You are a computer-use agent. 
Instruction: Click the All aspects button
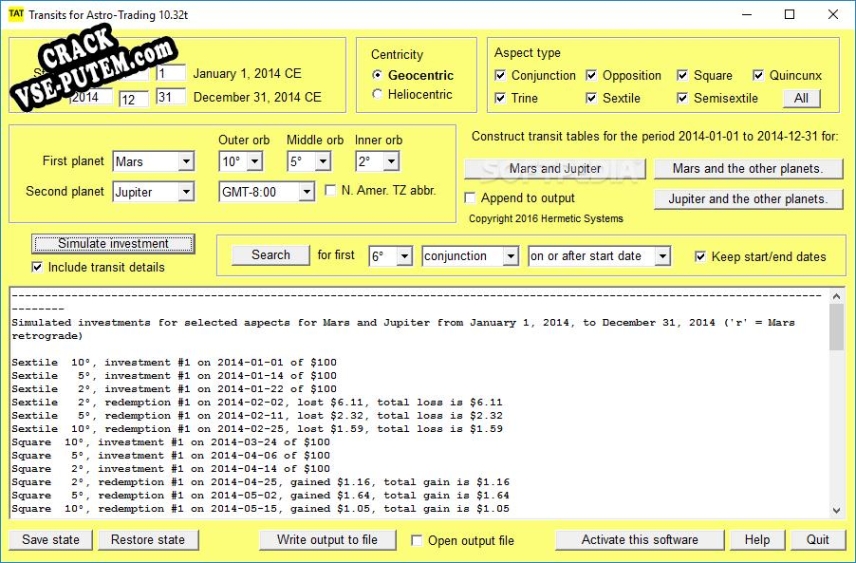(x=801, y=98)
